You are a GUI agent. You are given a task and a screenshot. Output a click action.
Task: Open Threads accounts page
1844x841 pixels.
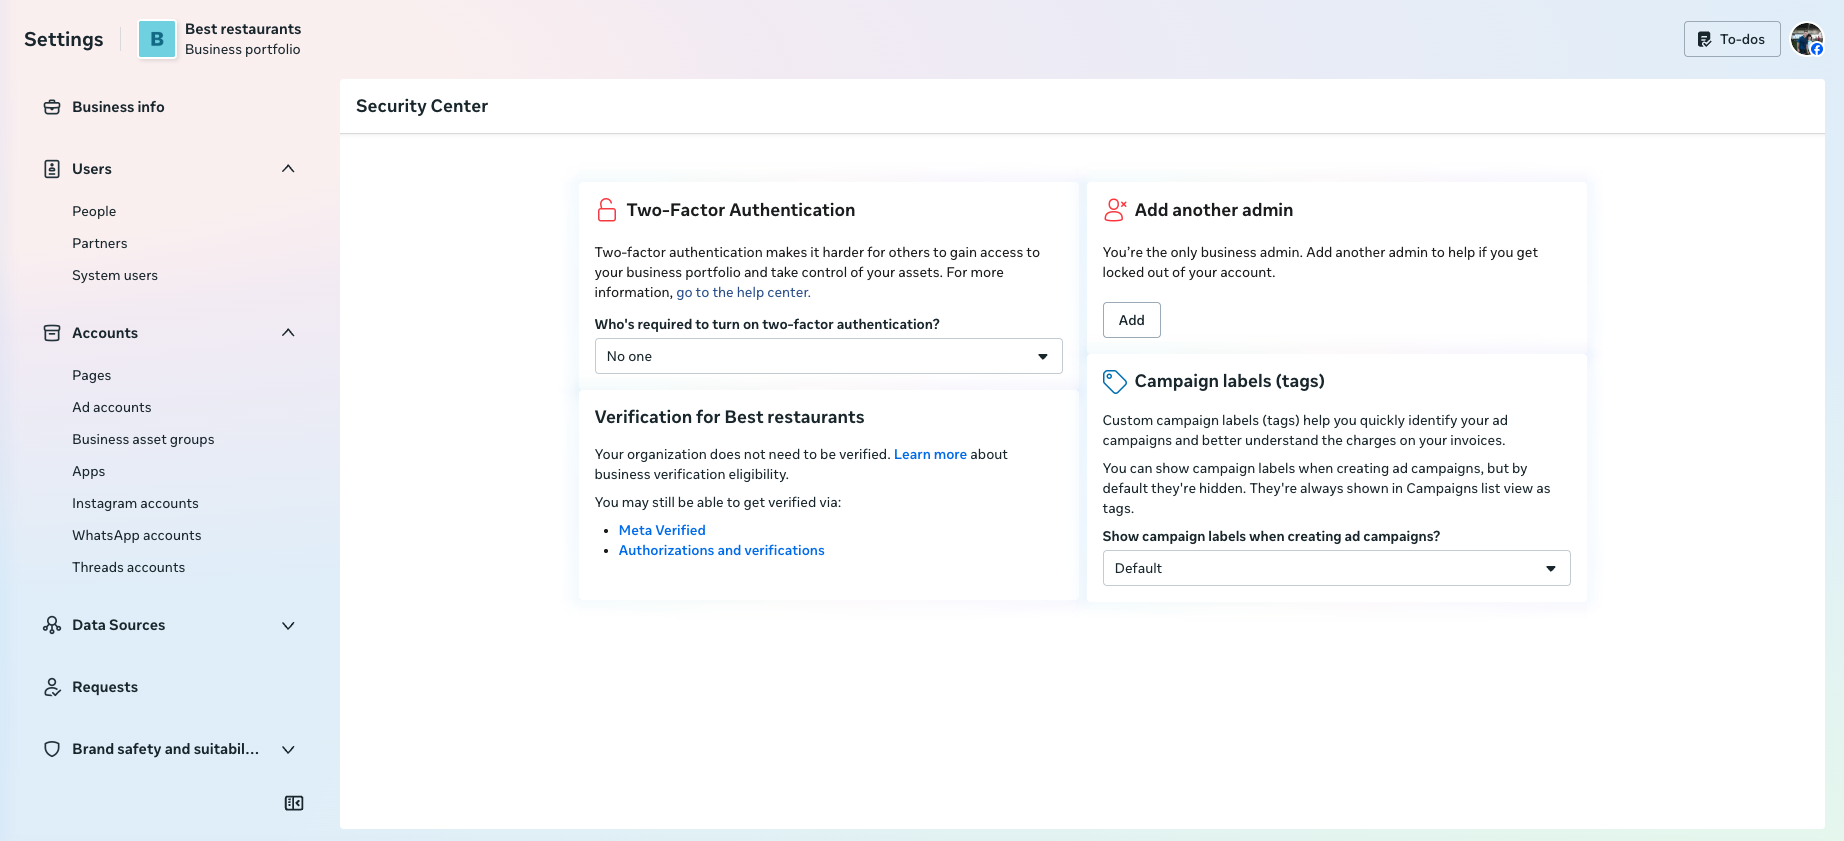129,567
